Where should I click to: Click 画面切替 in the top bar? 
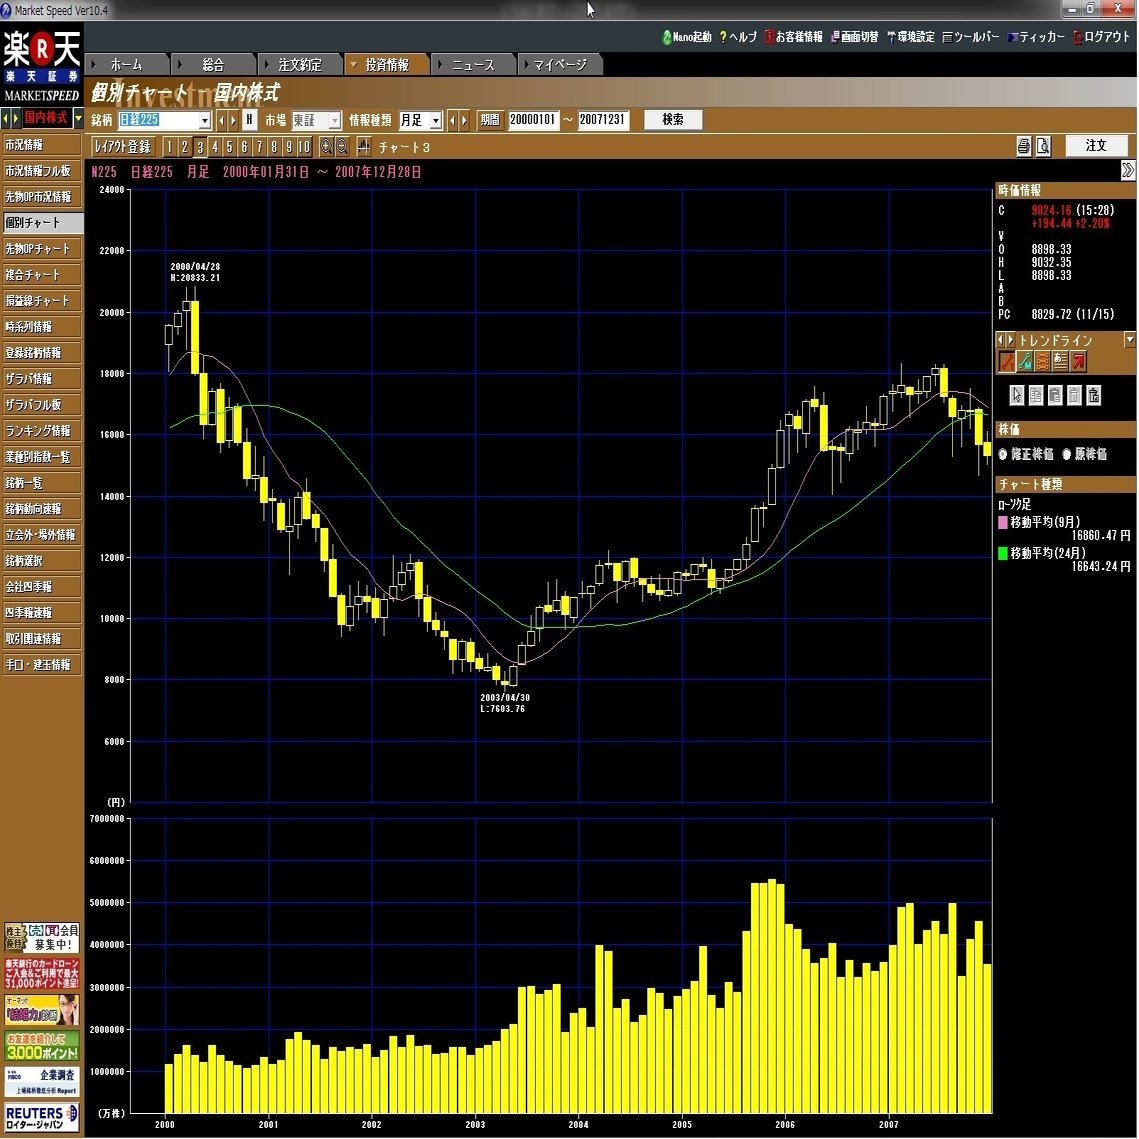coord(854,36)
